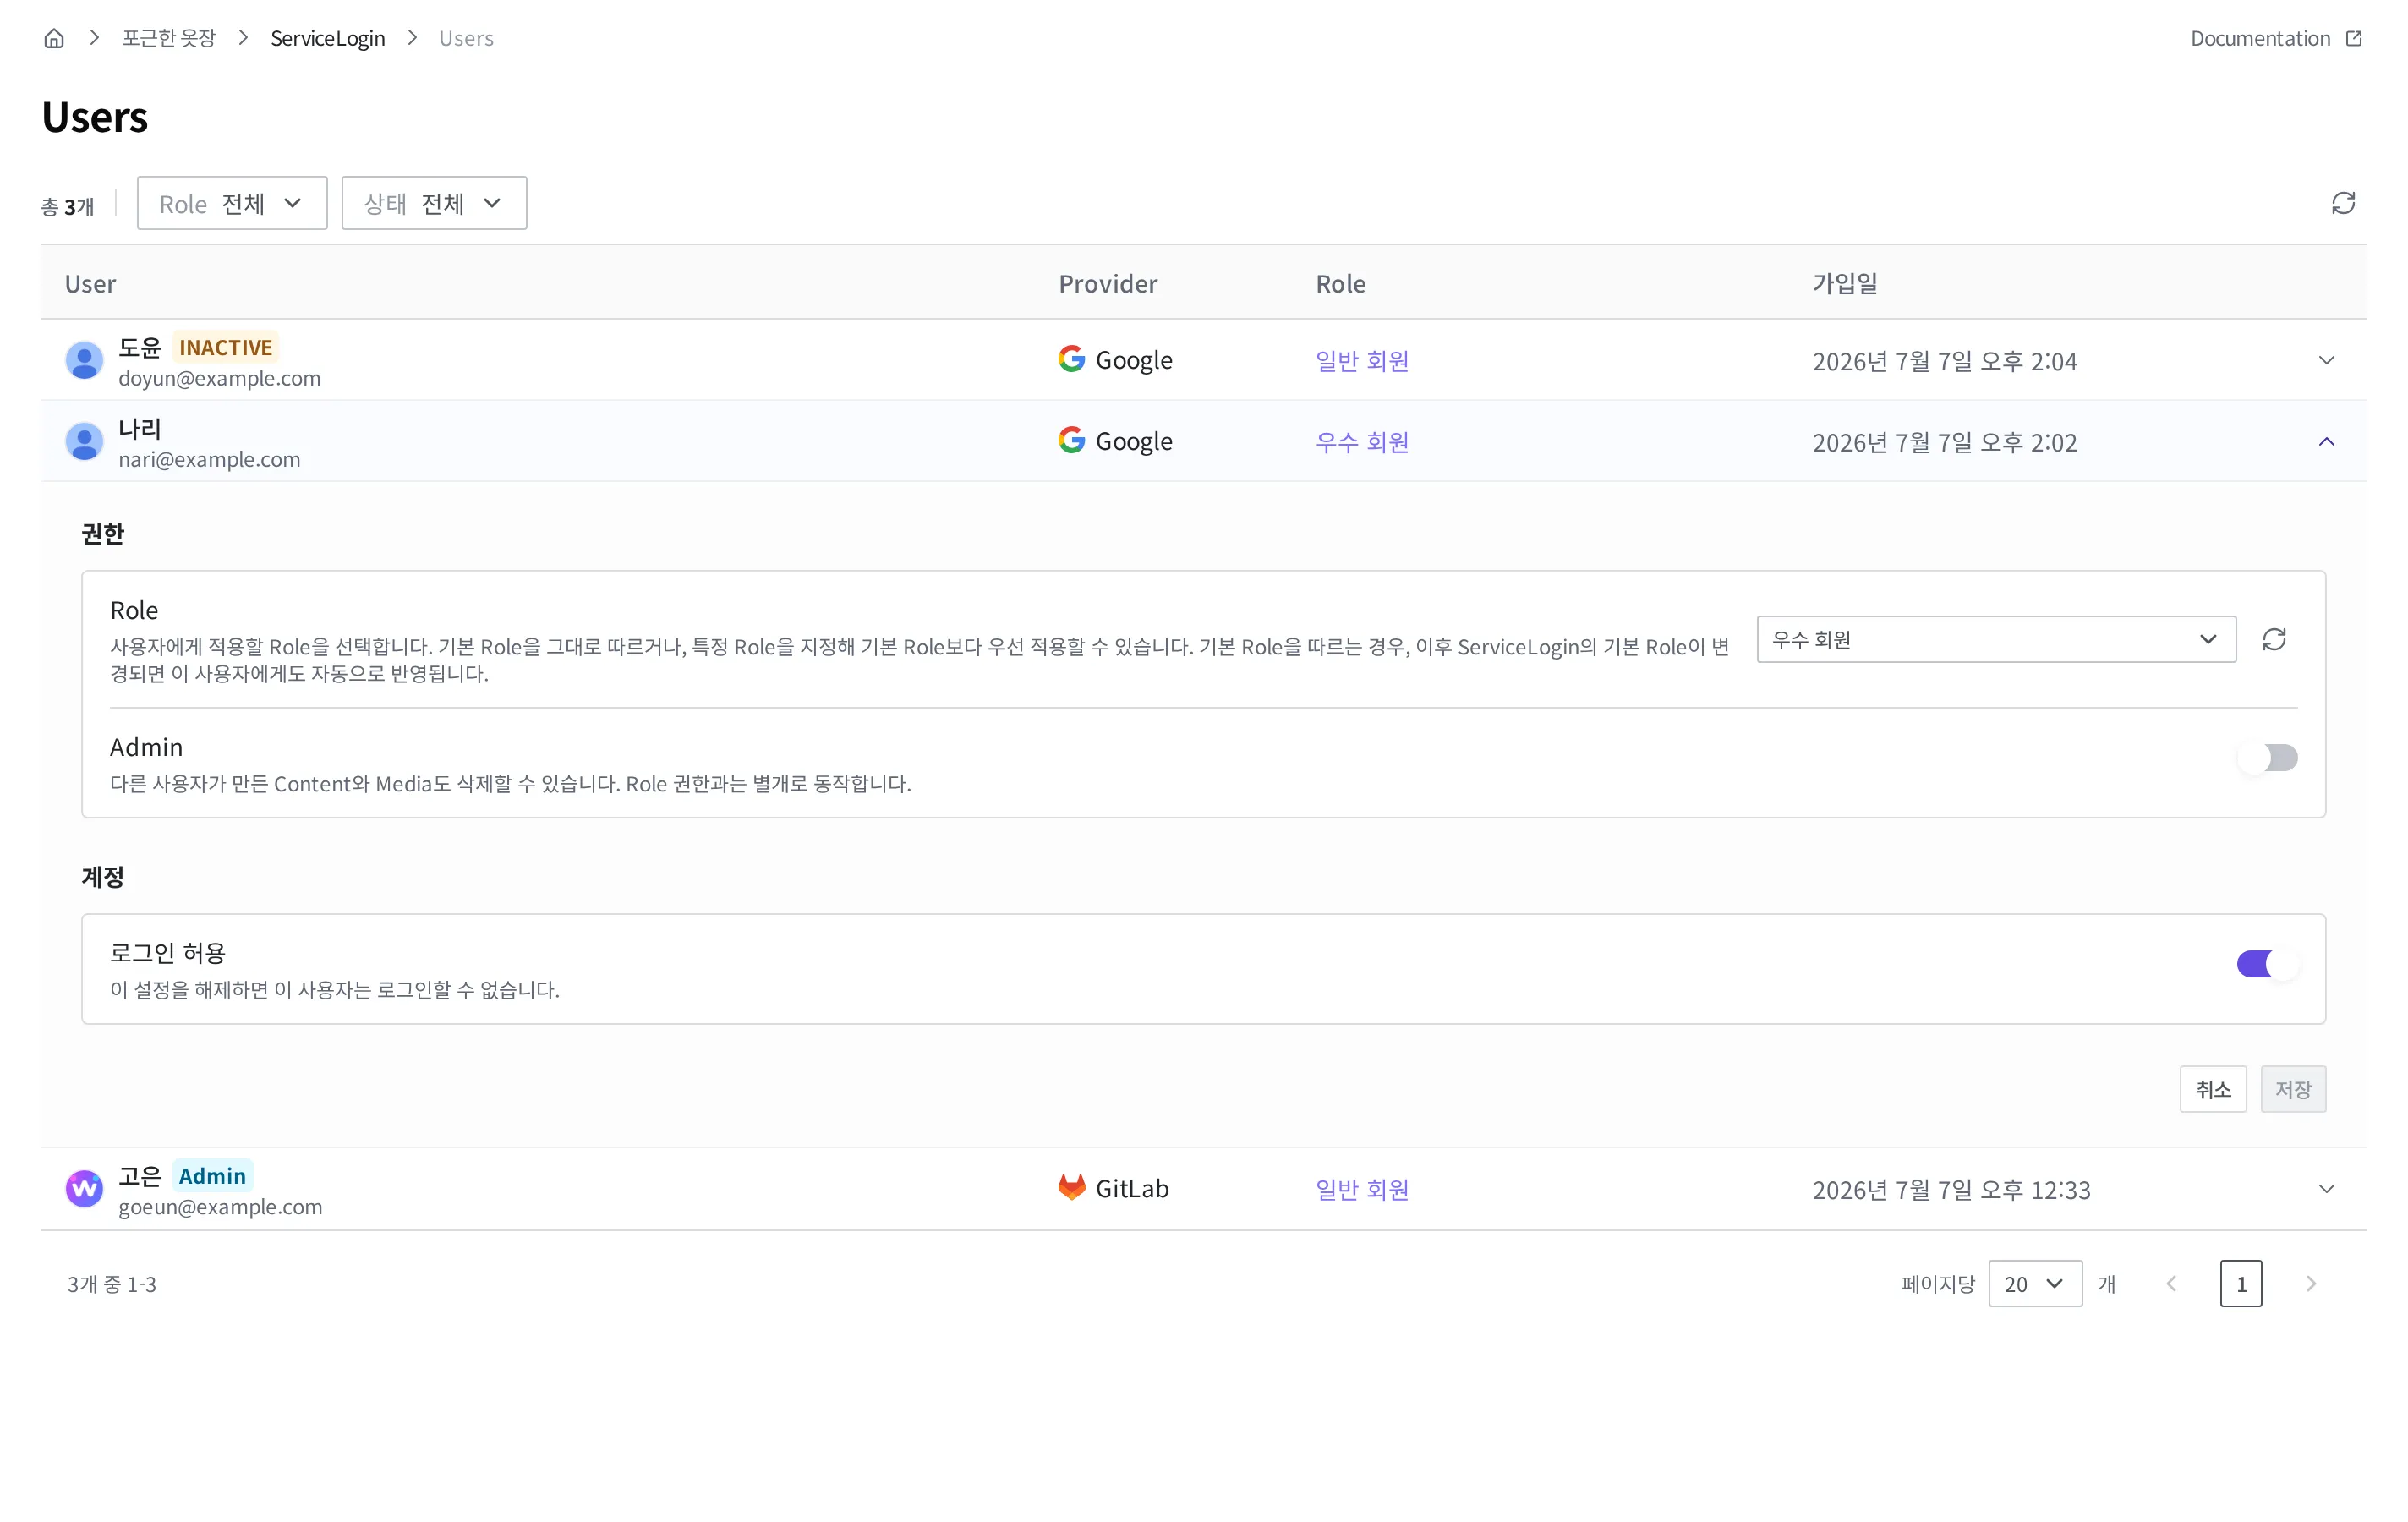This screenshot has height=1522, width=2408.
Task: Click 도윤's user avatar
Action: point(85,360)
